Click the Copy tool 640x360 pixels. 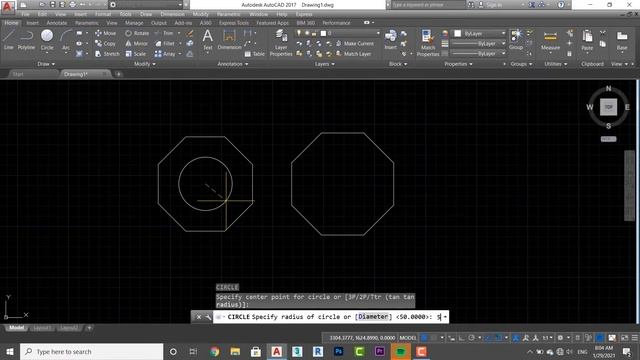[105, 43]
